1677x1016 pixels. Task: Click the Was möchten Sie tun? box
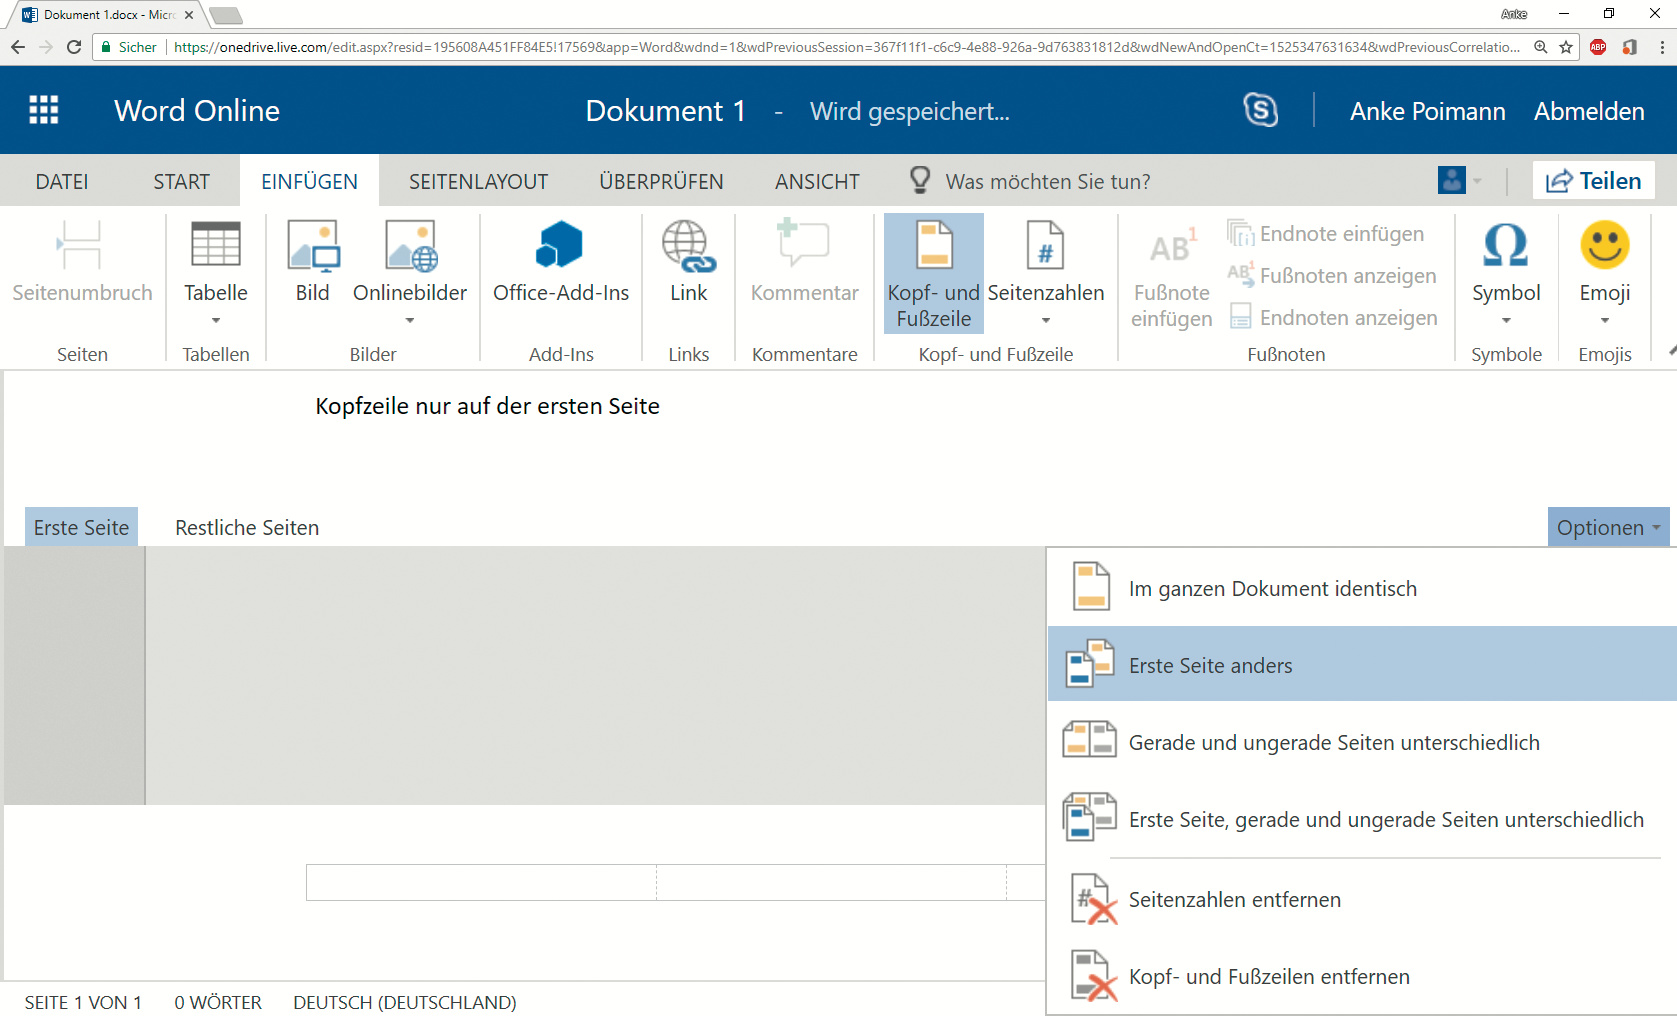coord(1048,181)
